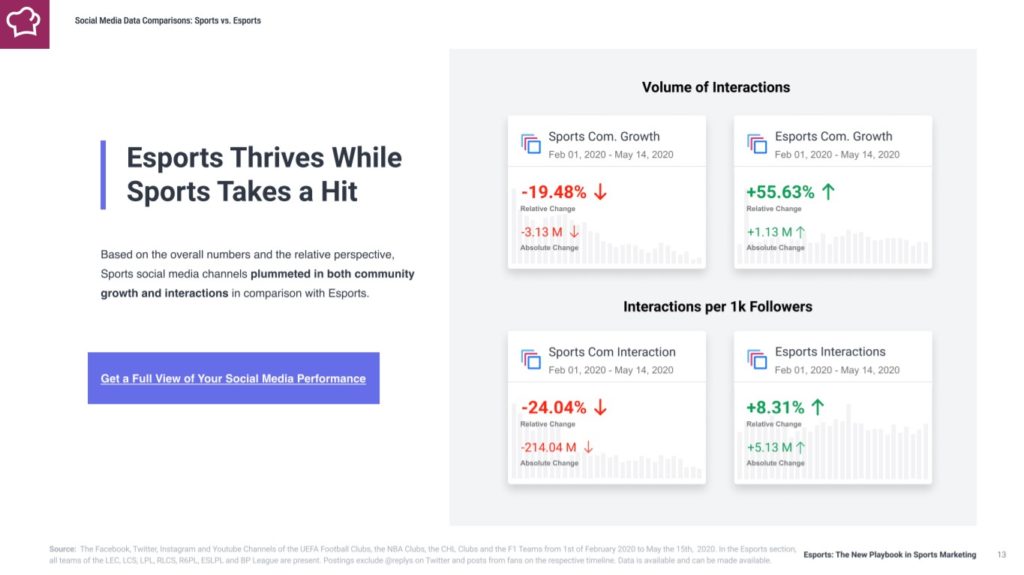Click the chef hat logo icon
Viewport: 1024px width, 575px height.
click(24, 24)
